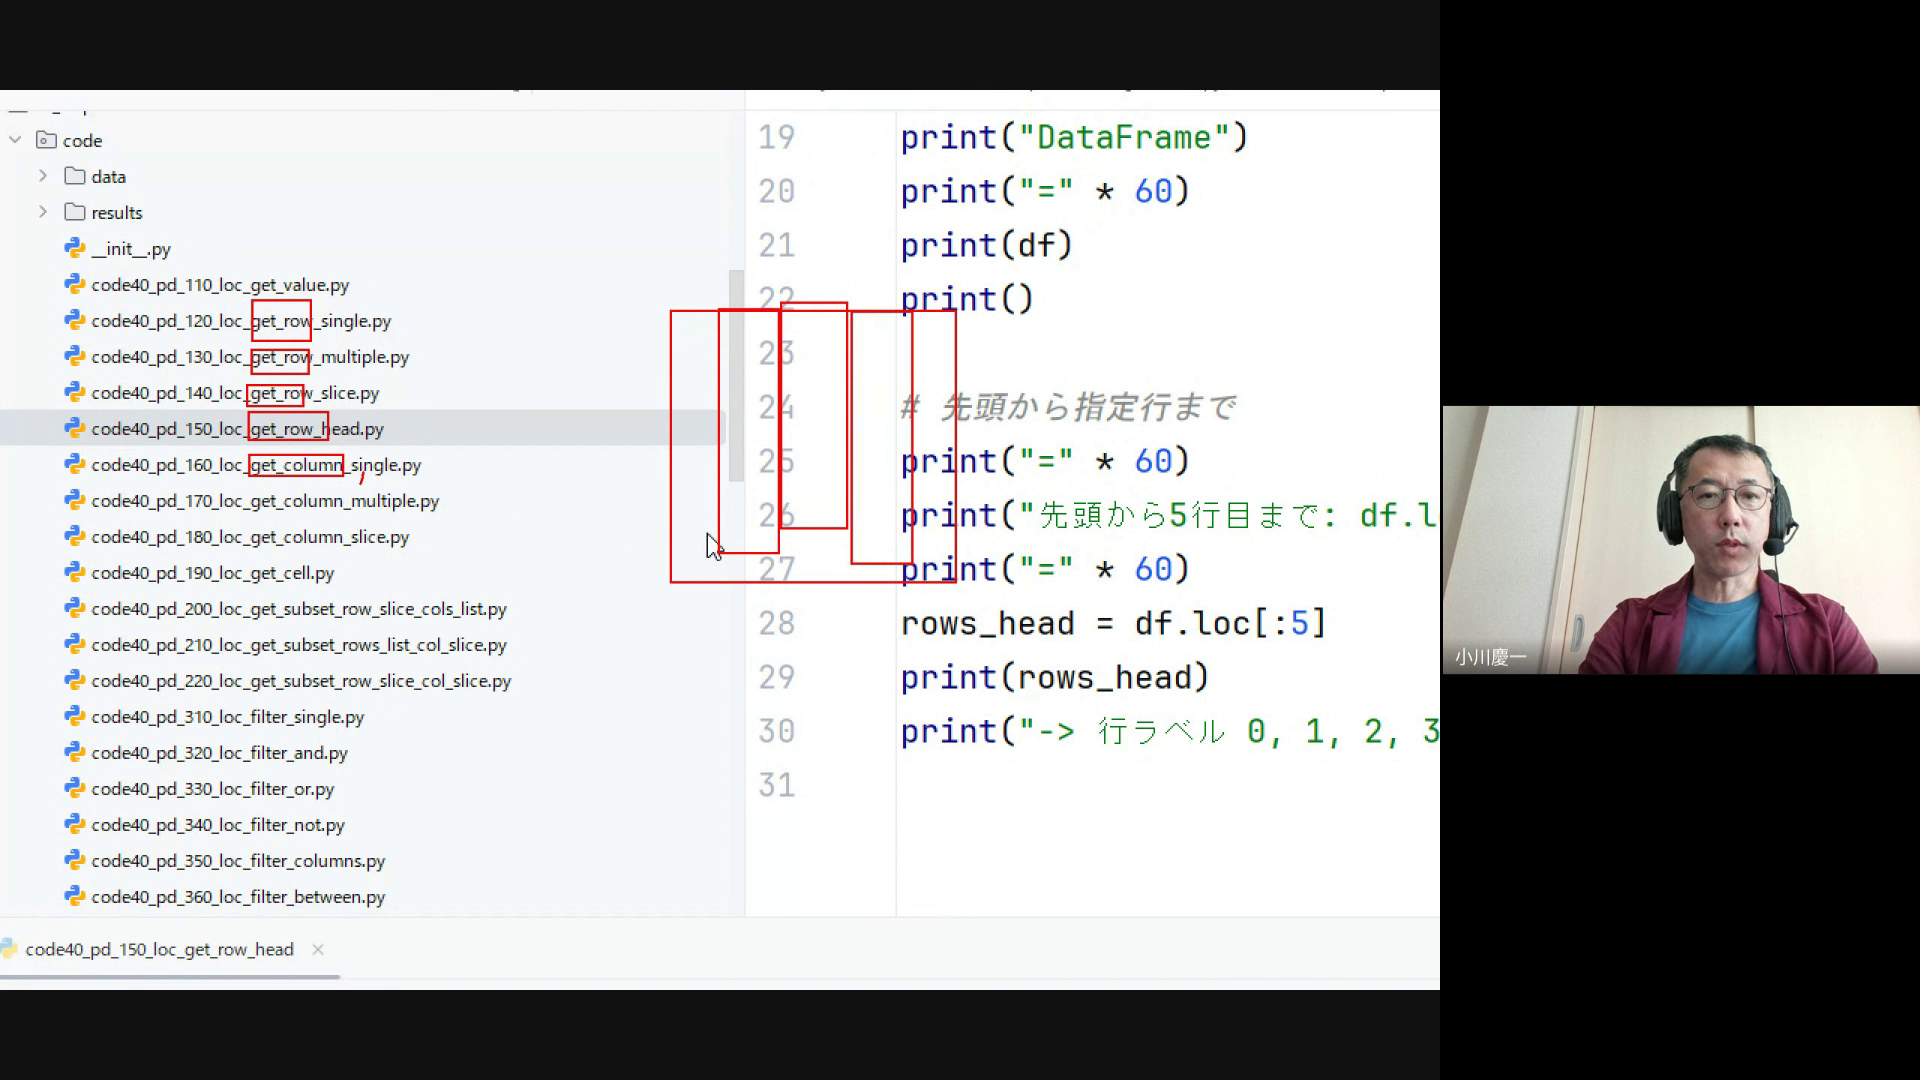Image resolution: width=1920 pixels, height=1080 pixels.
Task: Click the data folder icon
Action: click(75, 176)
